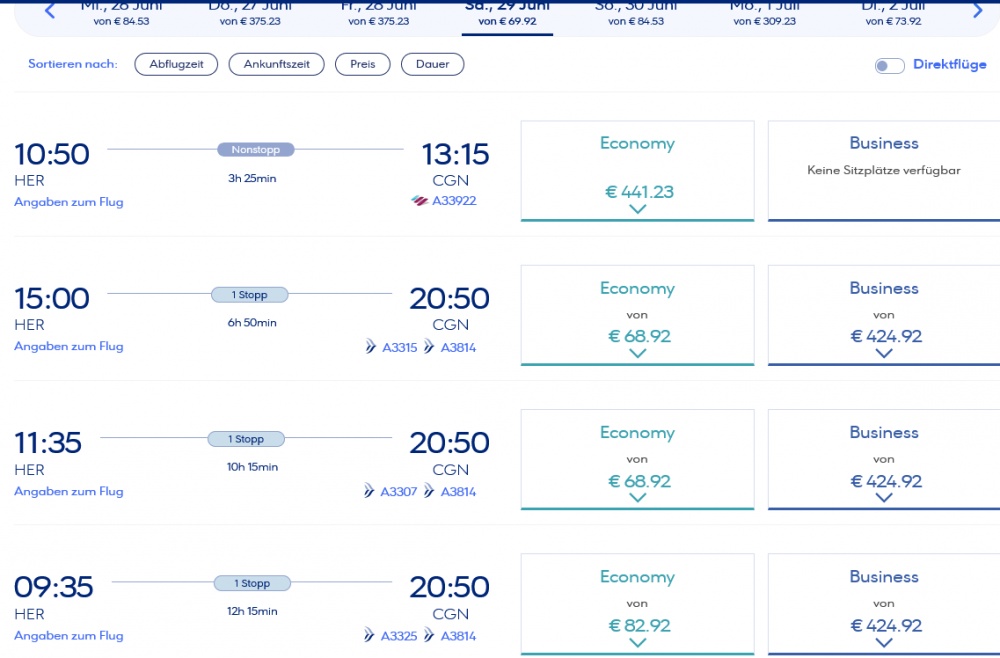Open Angaben zum Flug for 10:50 departure

pos(69,202)
